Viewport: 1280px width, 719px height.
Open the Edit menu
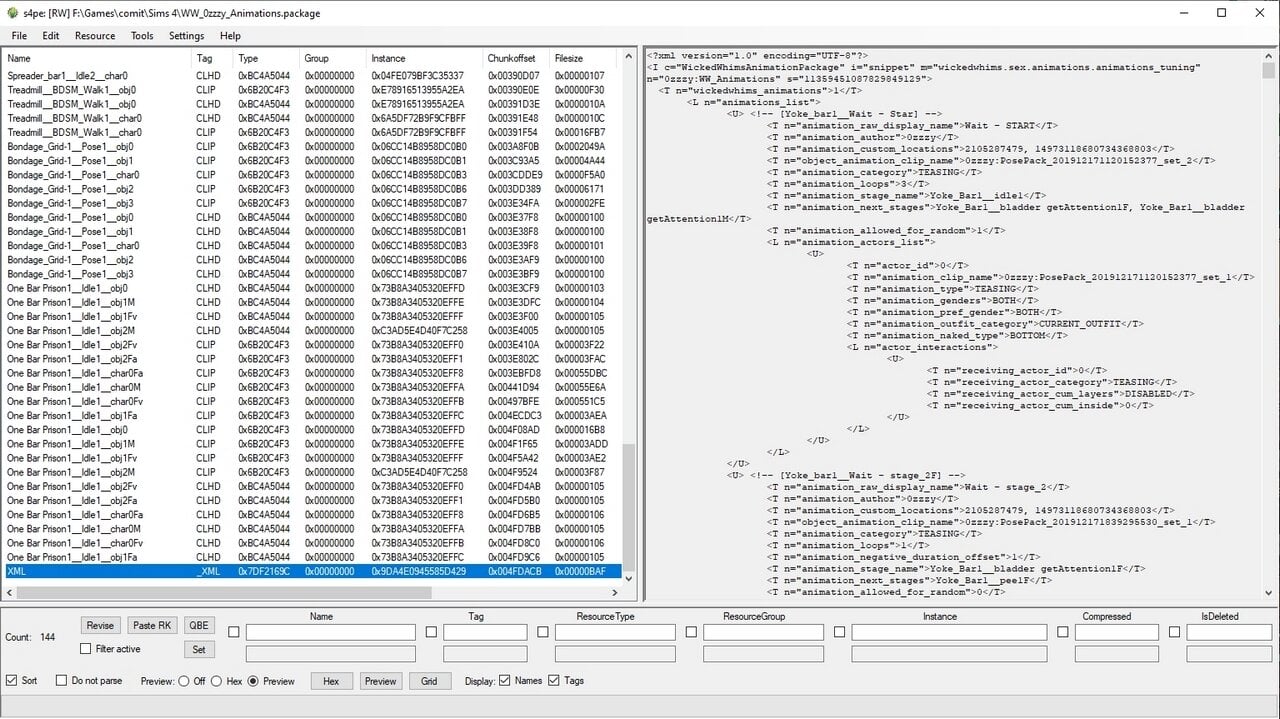pos(50,36)
